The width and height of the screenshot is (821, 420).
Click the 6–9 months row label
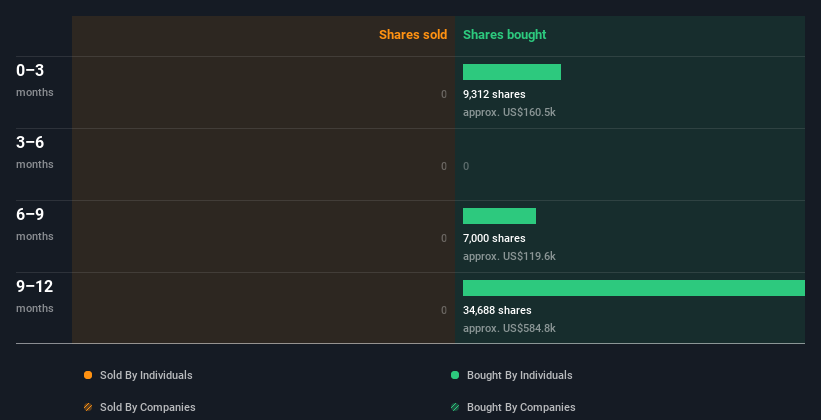coord(35,224)
